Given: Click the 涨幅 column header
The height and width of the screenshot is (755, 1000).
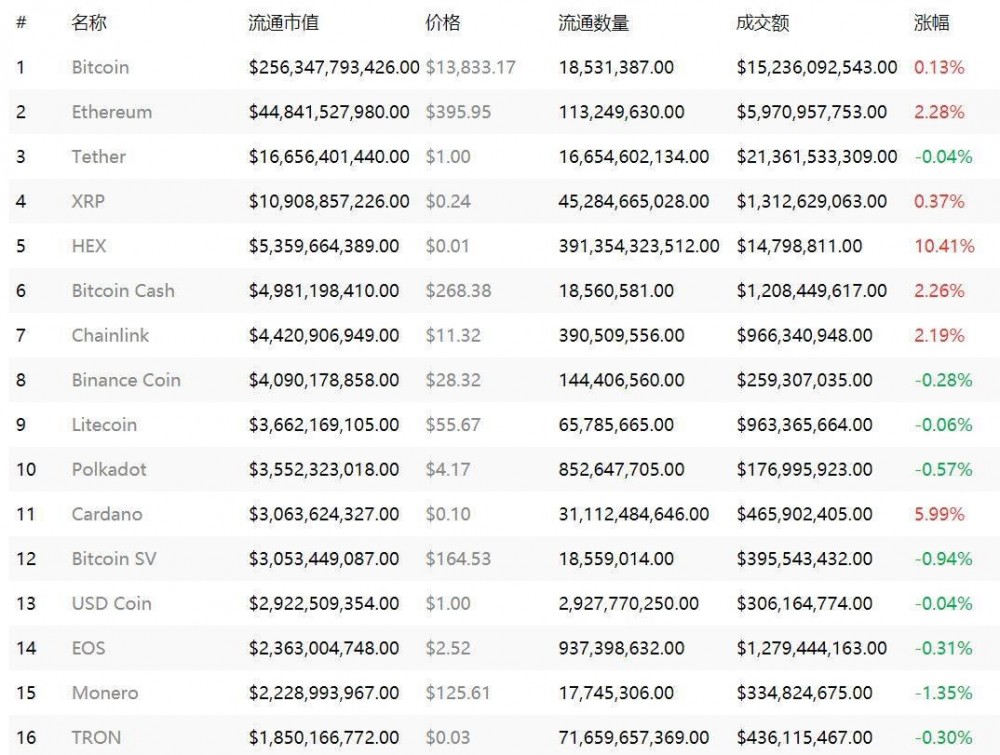Looking at the screenshot, I should 932,23.
